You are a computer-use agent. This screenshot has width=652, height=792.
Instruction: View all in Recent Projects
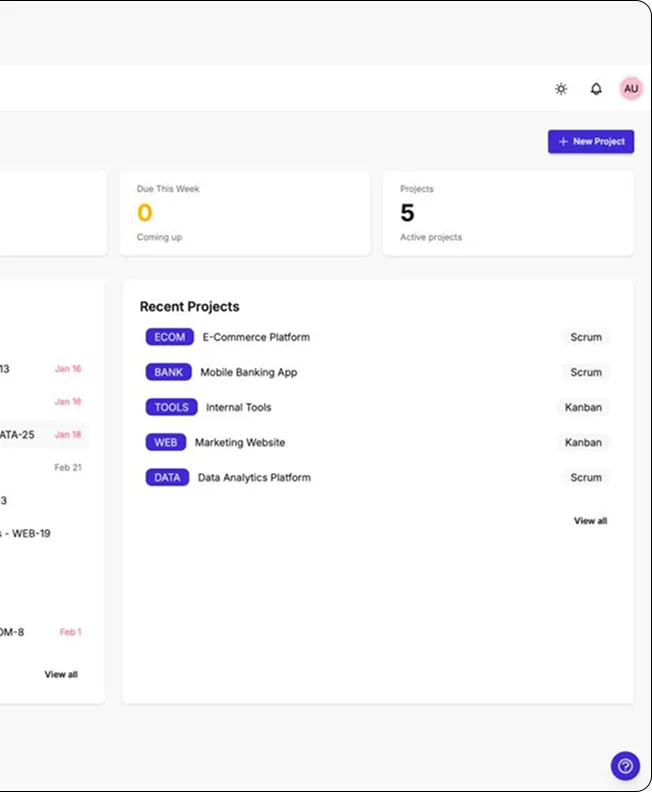click(x=590, y=521)
